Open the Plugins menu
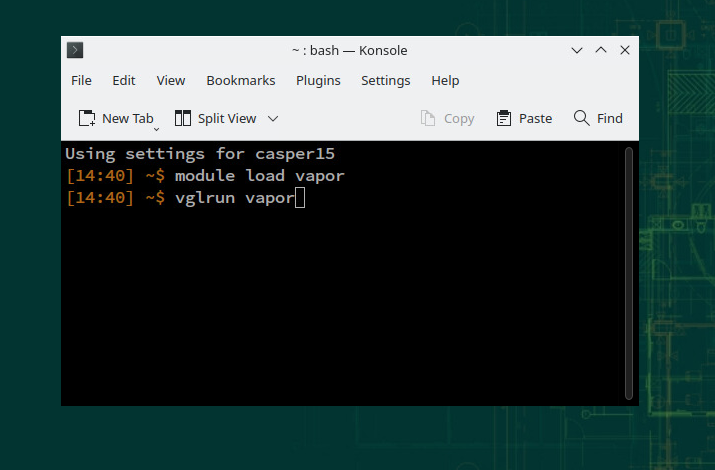This screenshot has width=715, height=470. [318, 80]
